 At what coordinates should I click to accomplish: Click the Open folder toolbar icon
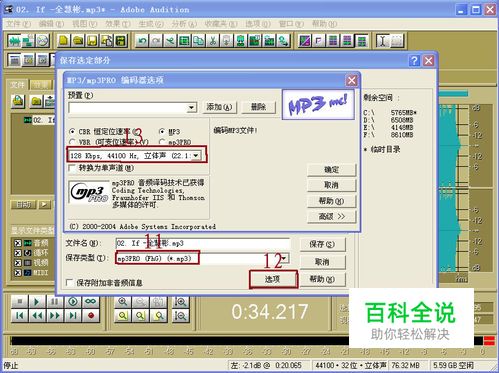click(78, 41)
